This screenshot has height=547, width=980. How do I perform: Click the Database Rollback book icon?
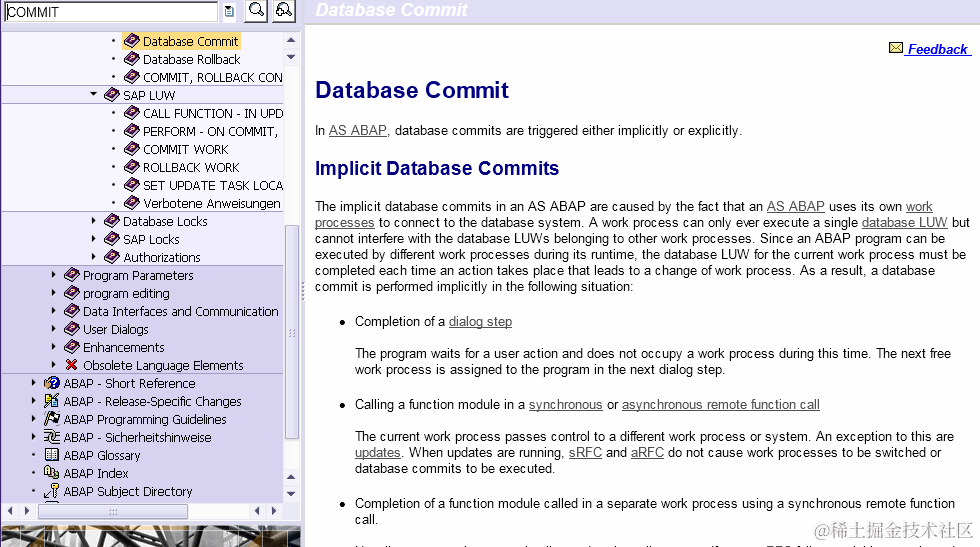(131, 59)
